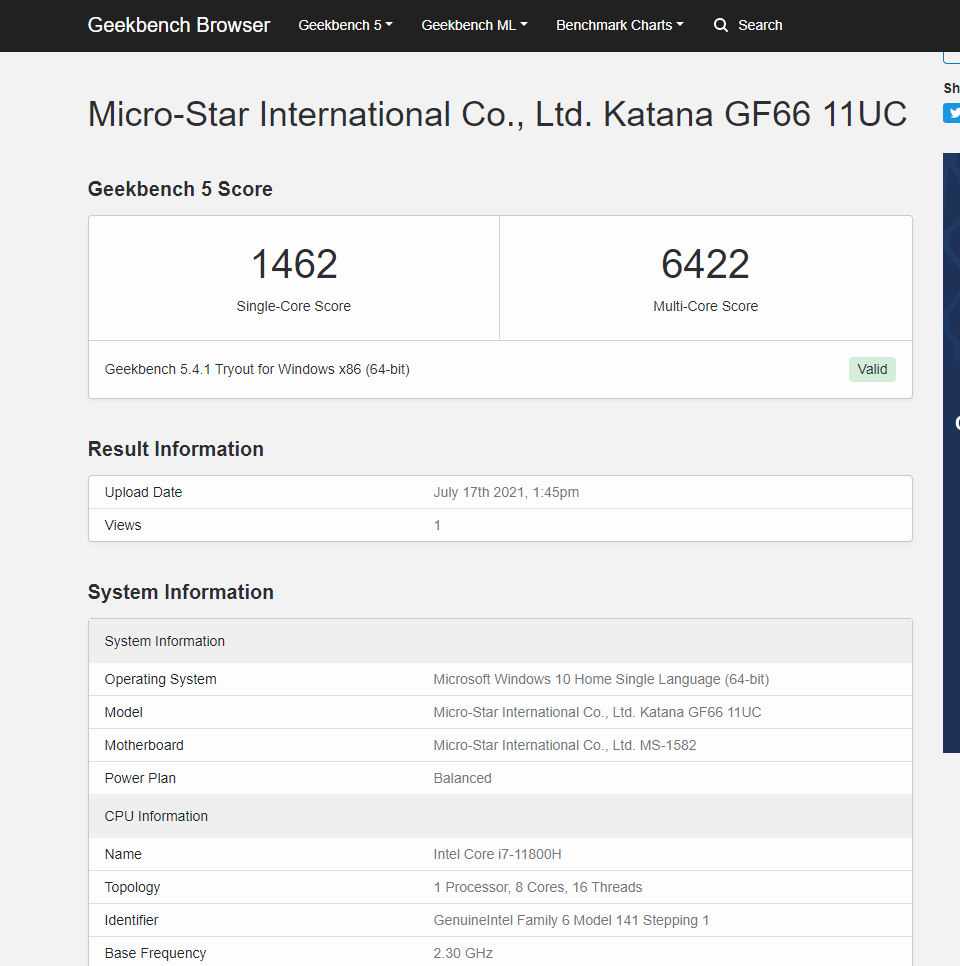Click the Search magnifier icon
This screenshot has height=966, width=960.
[x=720, y=25]
